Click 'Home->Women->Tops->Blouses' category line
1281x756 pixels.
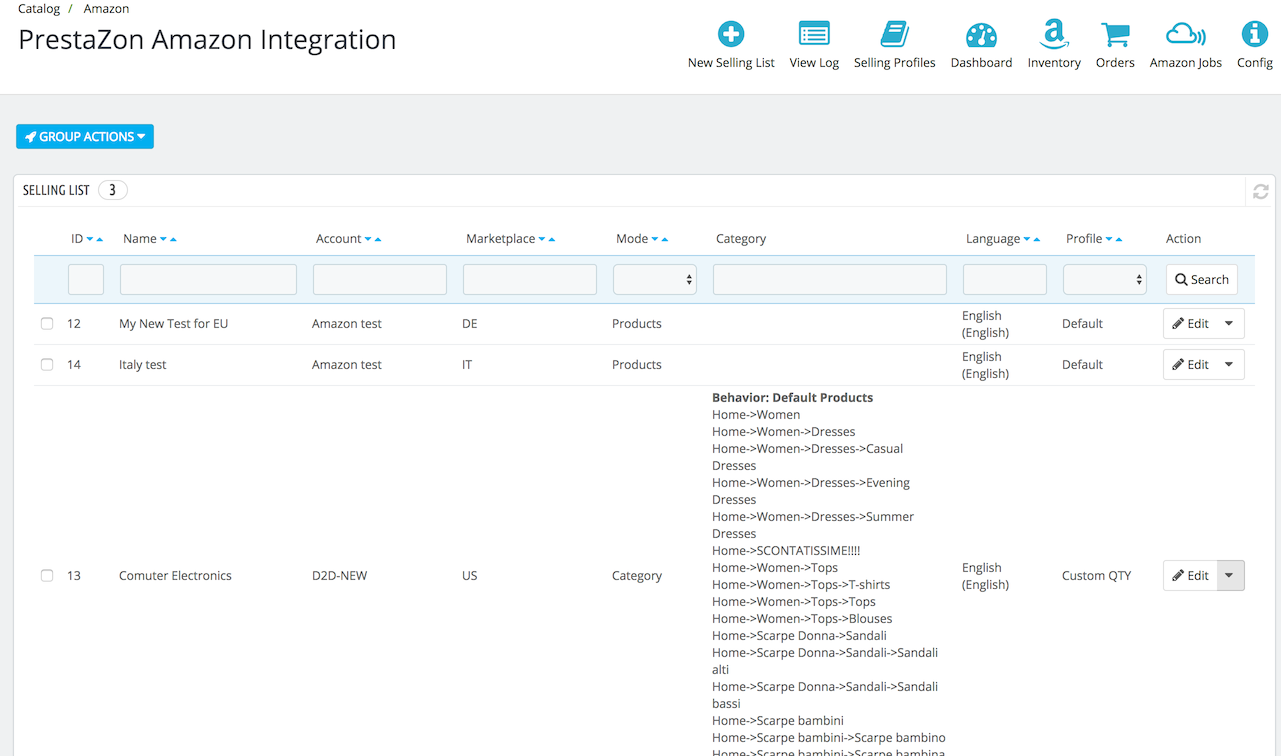[802, 619]
